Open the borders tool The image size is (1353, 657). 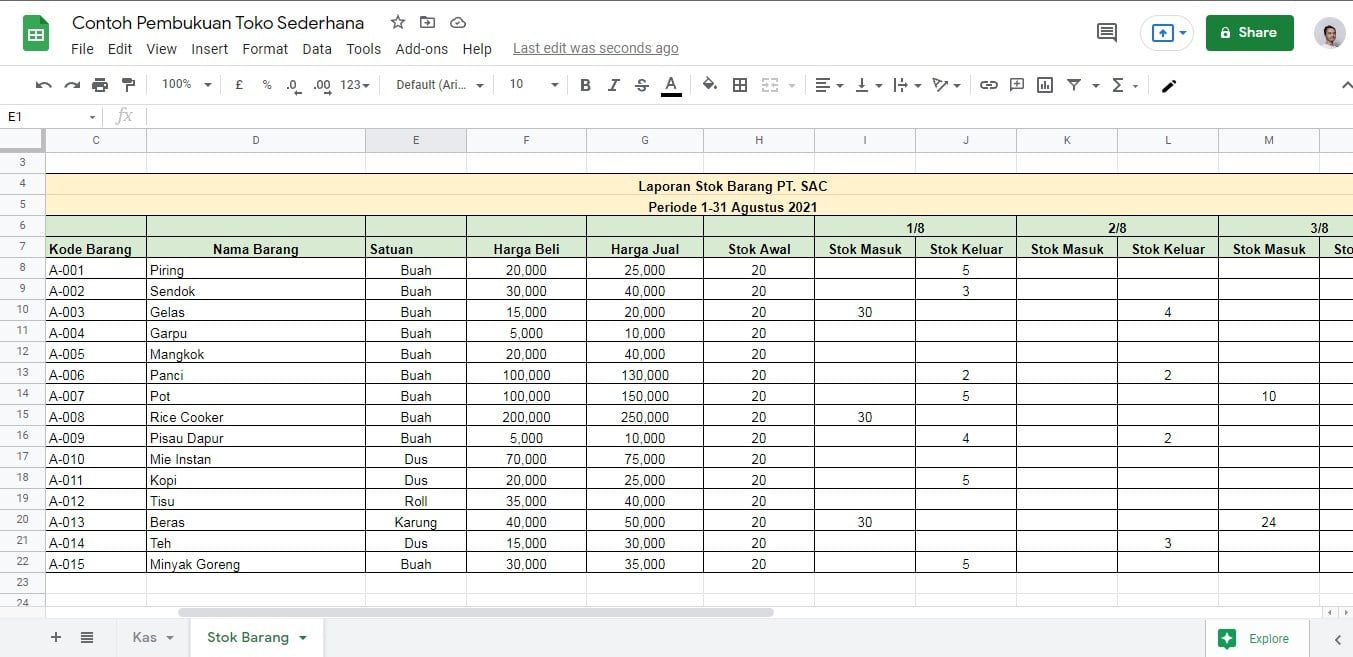tap(740, 85)
